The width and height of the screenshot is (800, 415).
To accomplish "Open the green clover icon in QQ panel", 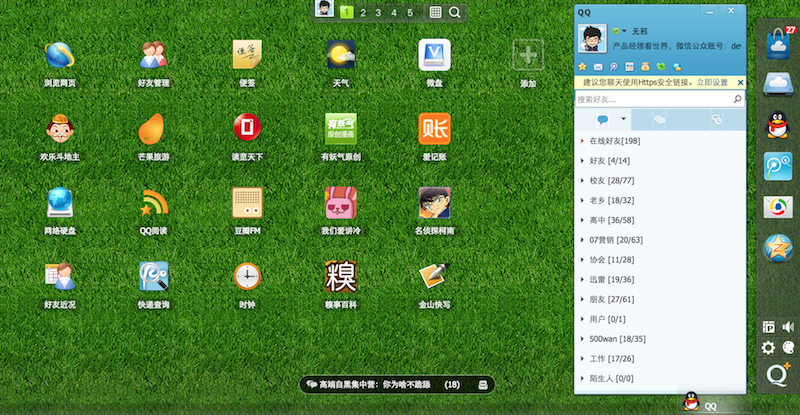I will coord(661,67).
